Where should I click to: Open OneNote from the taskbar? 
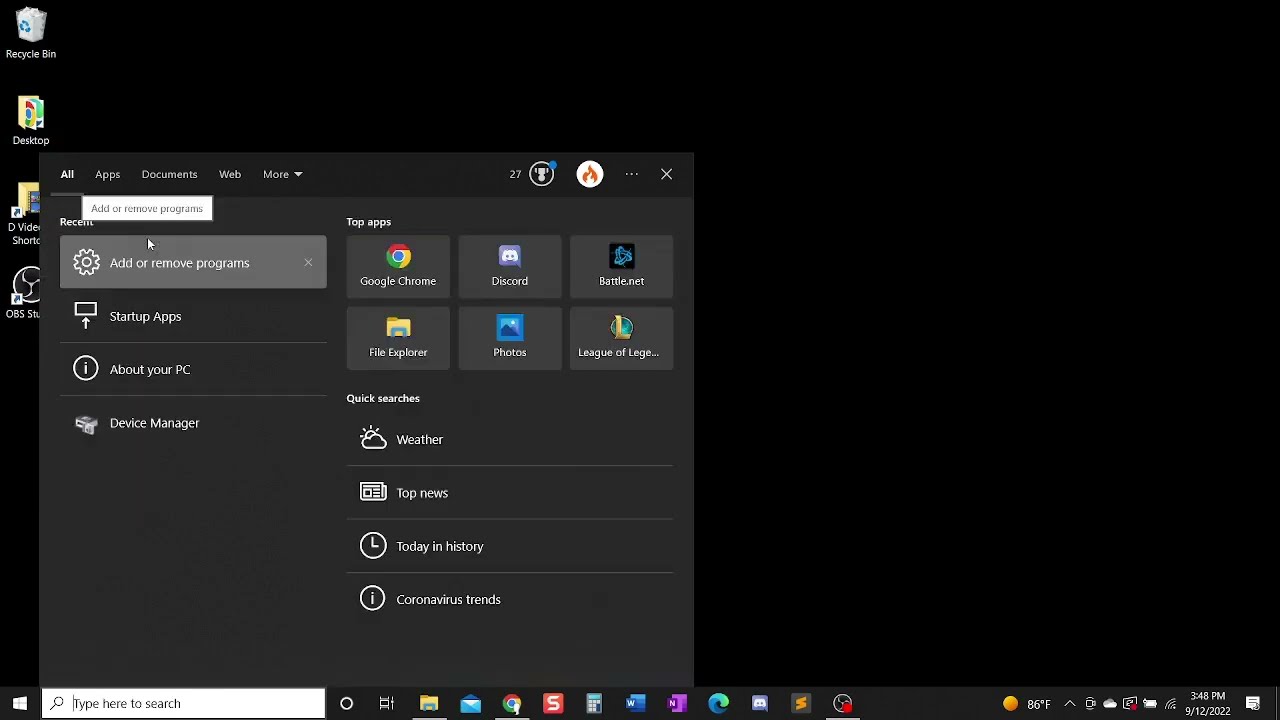[677, 703]
